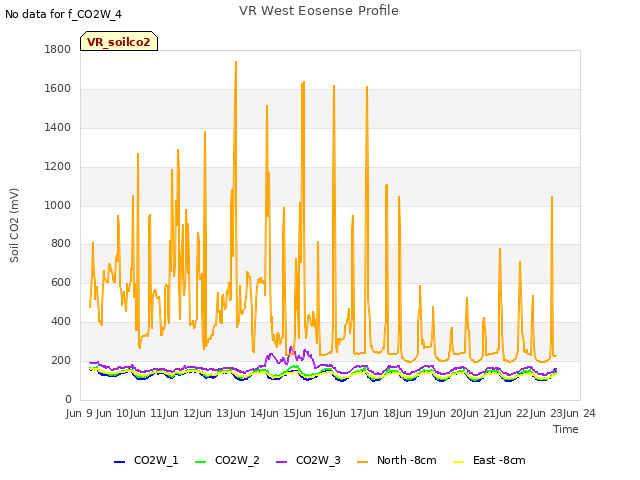640x480 pixels.
Task: Click the VR_soilco2 label box
Action: click(x=119, y=41)
